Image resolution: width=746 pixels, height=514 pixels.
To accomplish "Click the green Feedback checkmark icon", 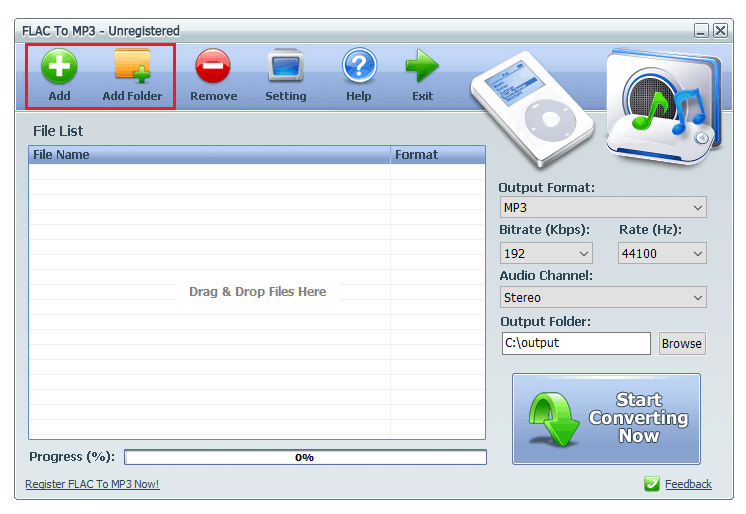I will pyautogui.click(x=652, y=484).
